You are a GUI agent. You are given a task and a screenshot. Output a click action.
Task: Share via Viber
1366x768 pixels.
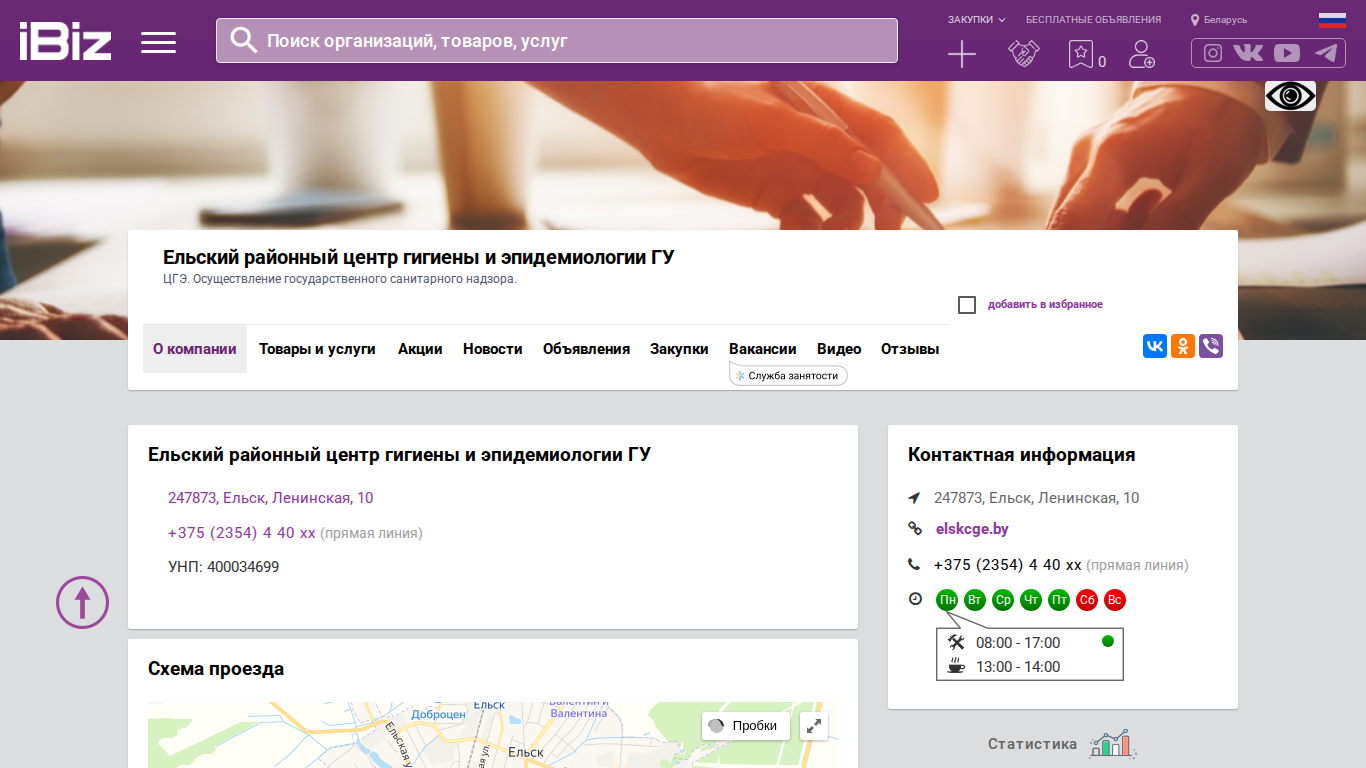[x=1211, y=346]
